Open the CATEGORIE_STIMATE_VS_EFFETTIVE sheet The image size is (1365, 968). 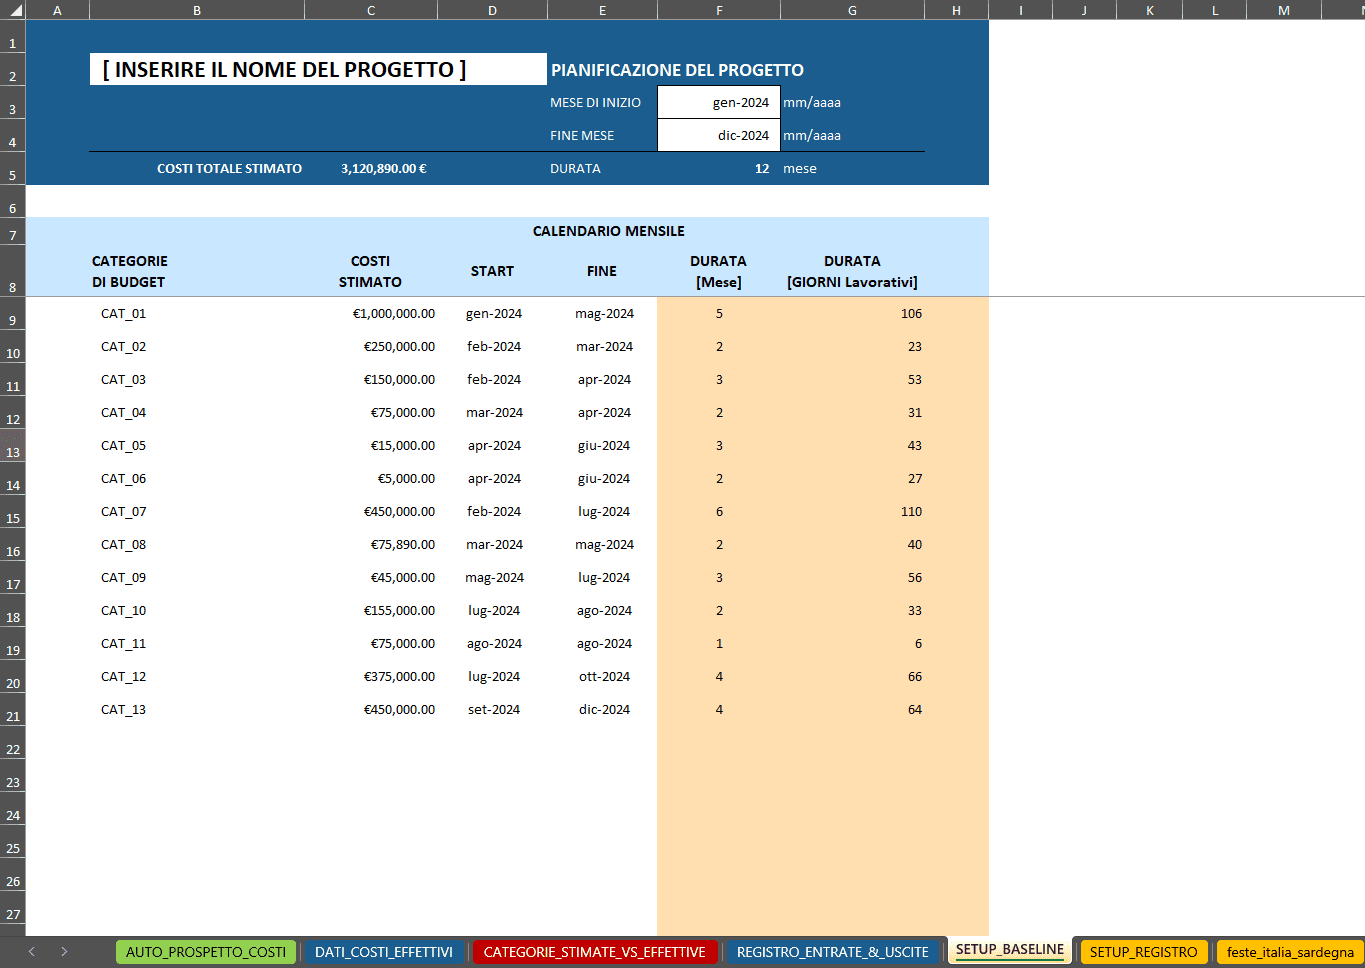[x=594, y=951]
